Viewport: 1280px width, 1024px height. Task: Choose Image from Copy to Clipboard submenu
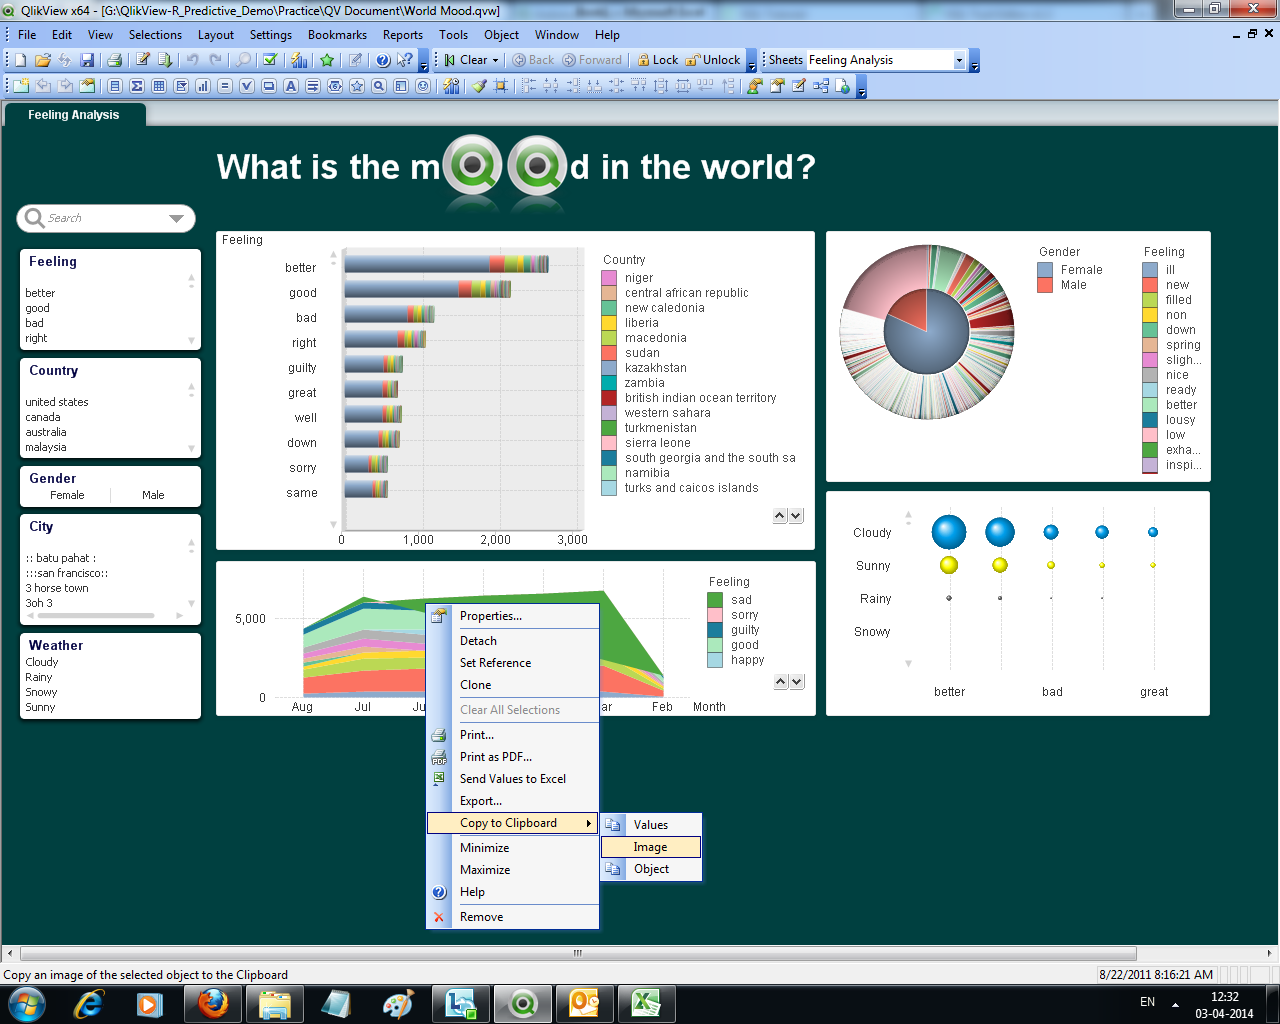[x=650, y=847]
